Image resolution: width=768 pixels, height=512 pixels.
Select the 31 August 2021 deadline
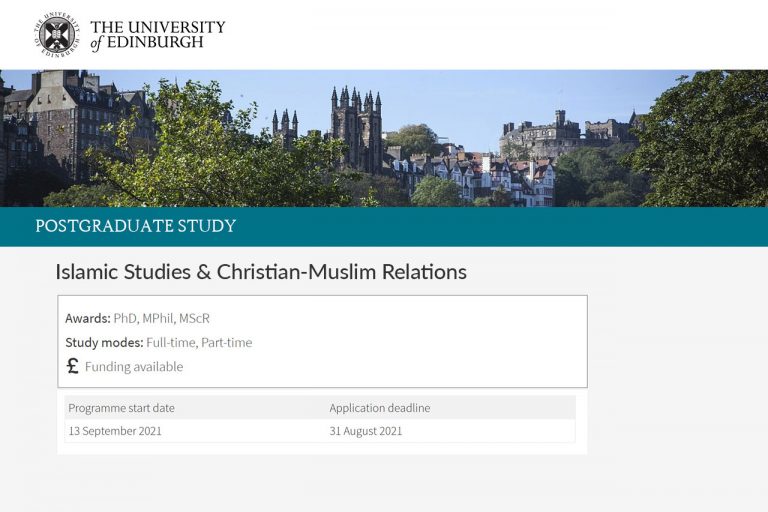pos(366,431)
